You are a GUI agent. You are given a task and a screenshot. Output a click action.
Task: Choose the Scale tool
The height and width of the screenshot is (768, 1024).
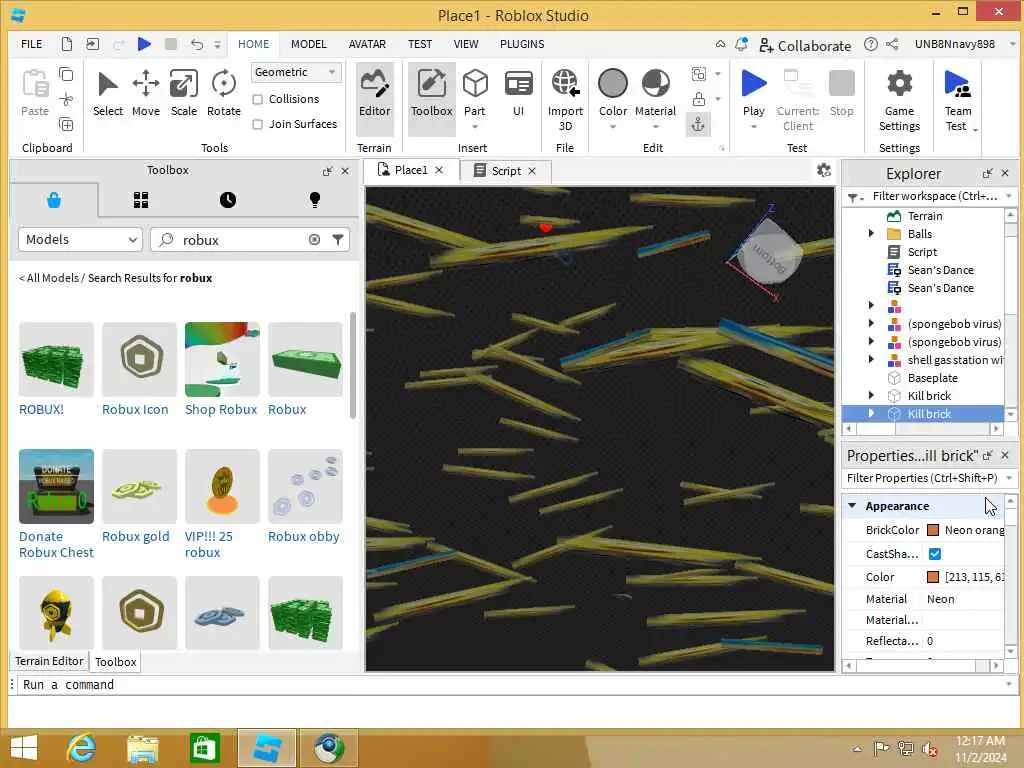click(x=184, y=93)
